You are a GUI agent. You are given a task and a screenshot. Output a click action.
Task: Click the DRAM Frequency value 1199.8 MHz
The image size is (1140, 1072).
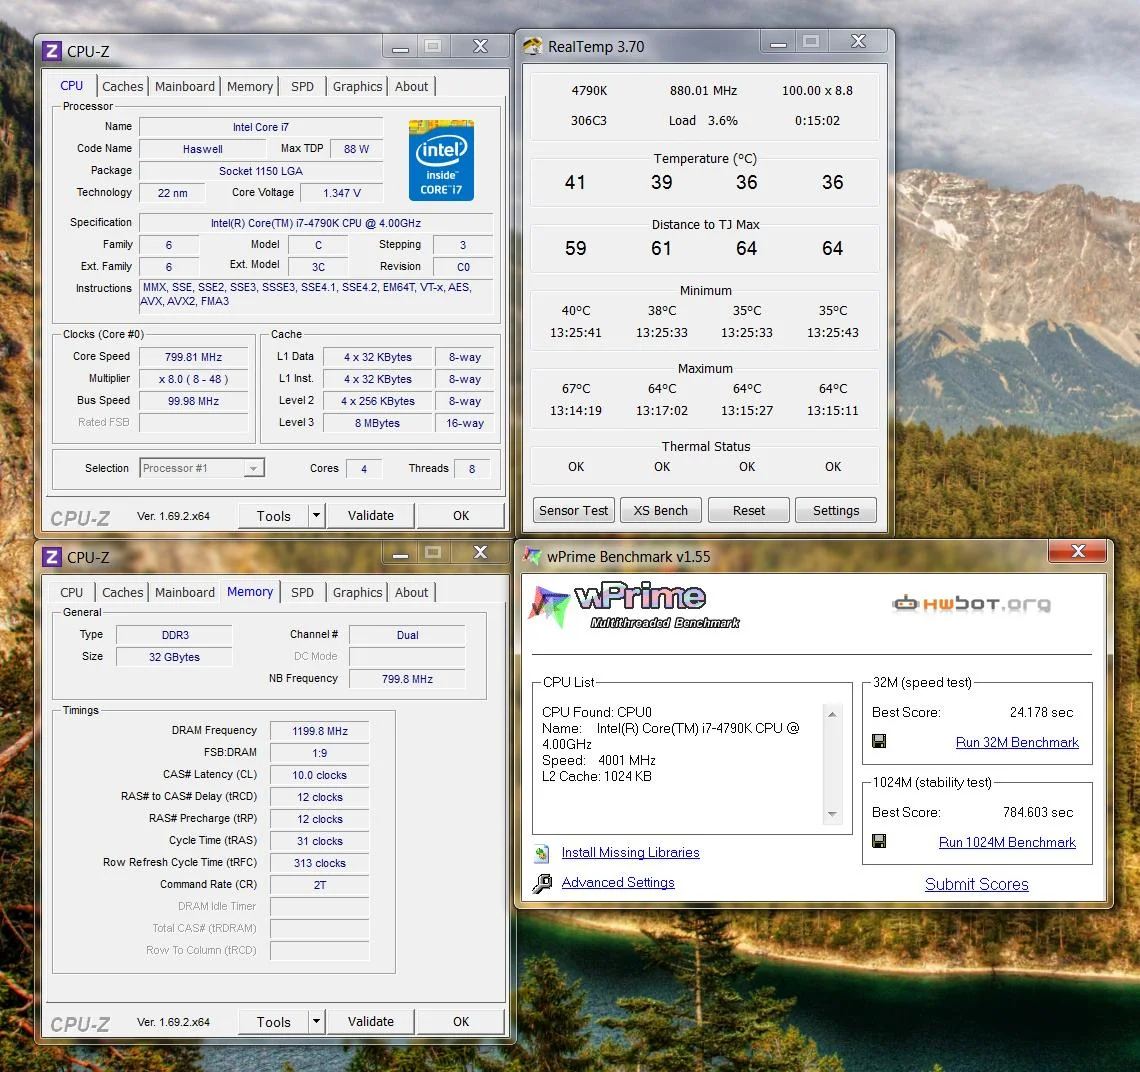coord(320,731)
